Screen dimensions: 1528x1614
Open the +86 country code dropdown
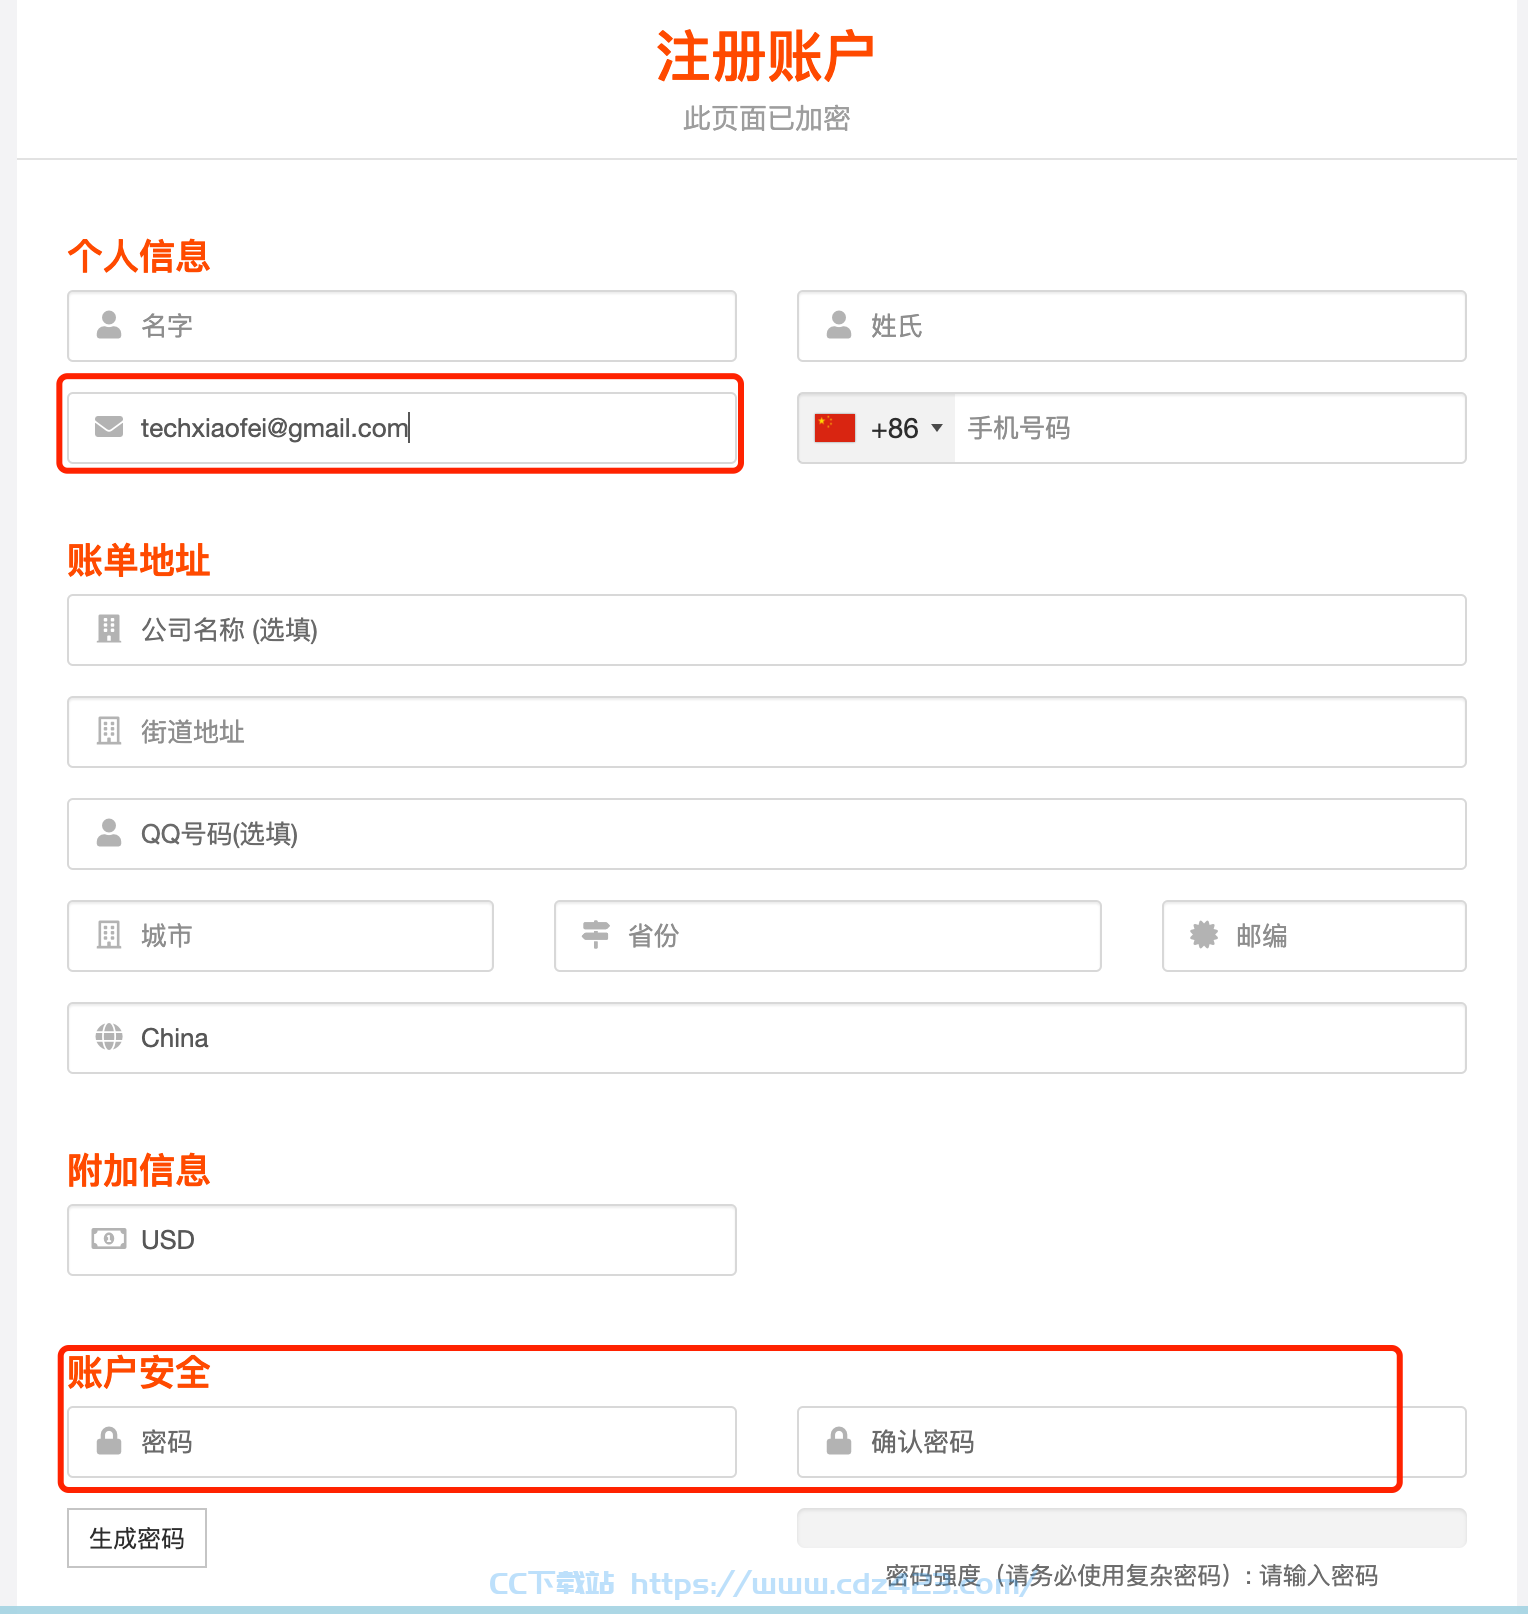click(x=877, y=428)
